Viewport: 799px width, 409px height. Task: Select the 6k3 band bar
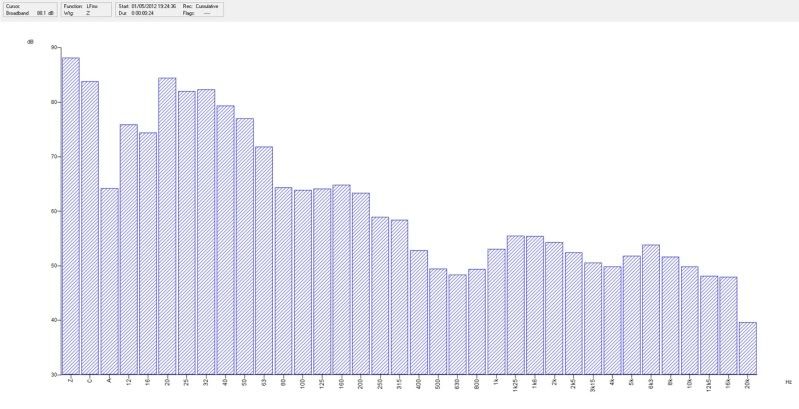click(x=651, y=310)
